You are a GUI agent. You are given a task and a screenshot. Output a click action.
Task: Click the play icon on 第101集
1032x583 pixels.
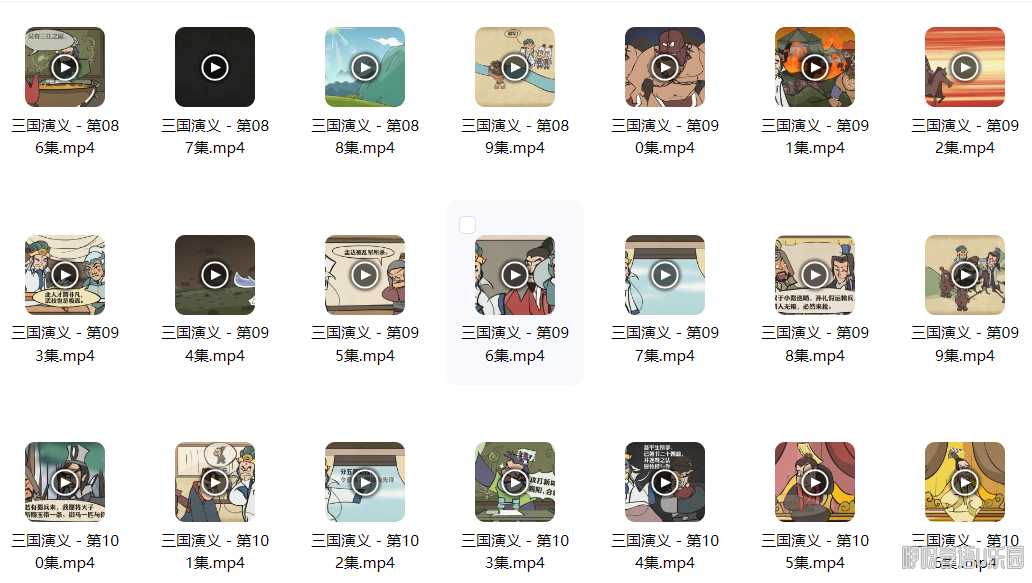pos(215,482)
